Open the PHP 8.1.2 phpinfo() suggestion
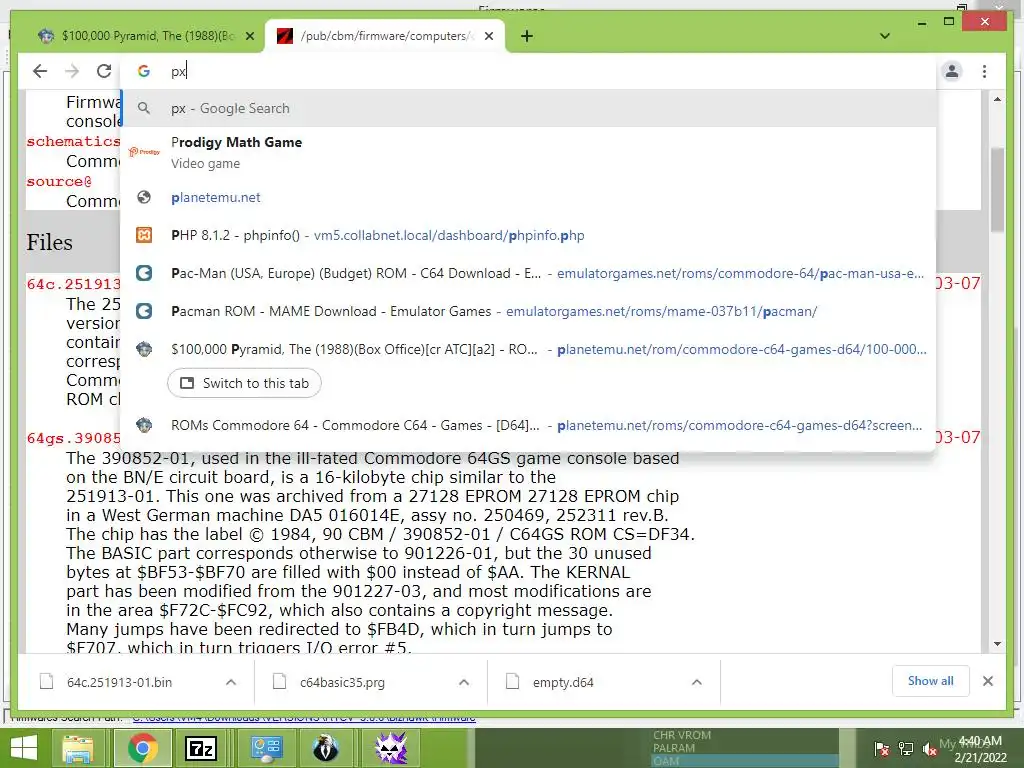 tap(528, 235)
